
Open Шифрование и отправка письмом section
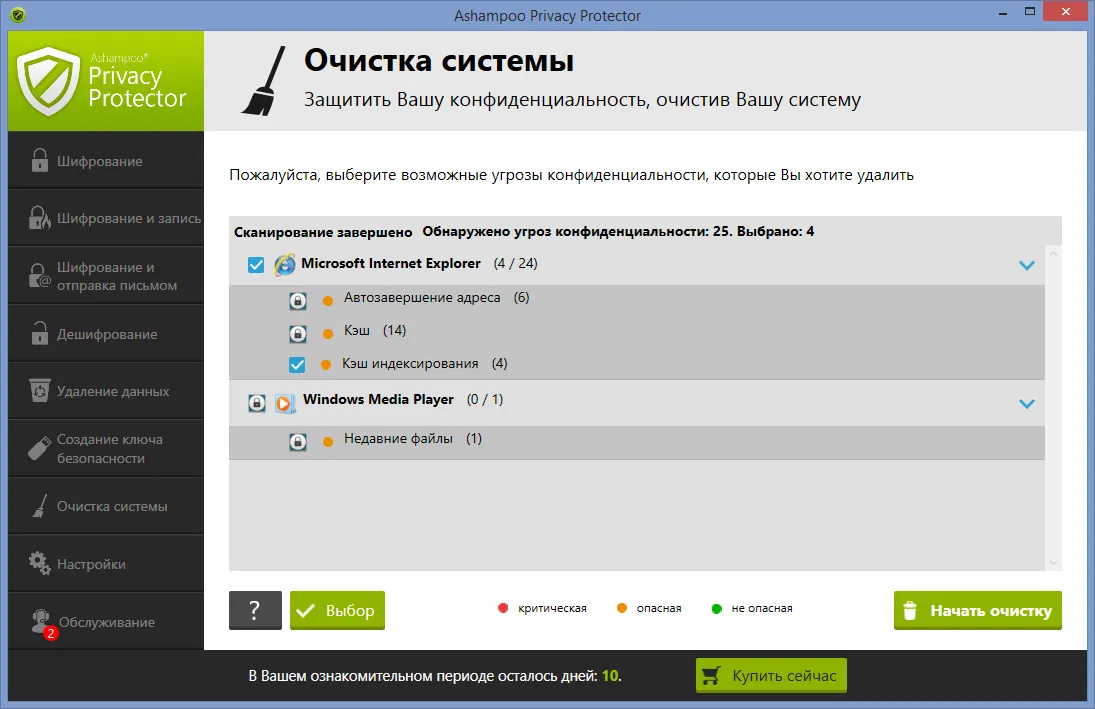106,275
